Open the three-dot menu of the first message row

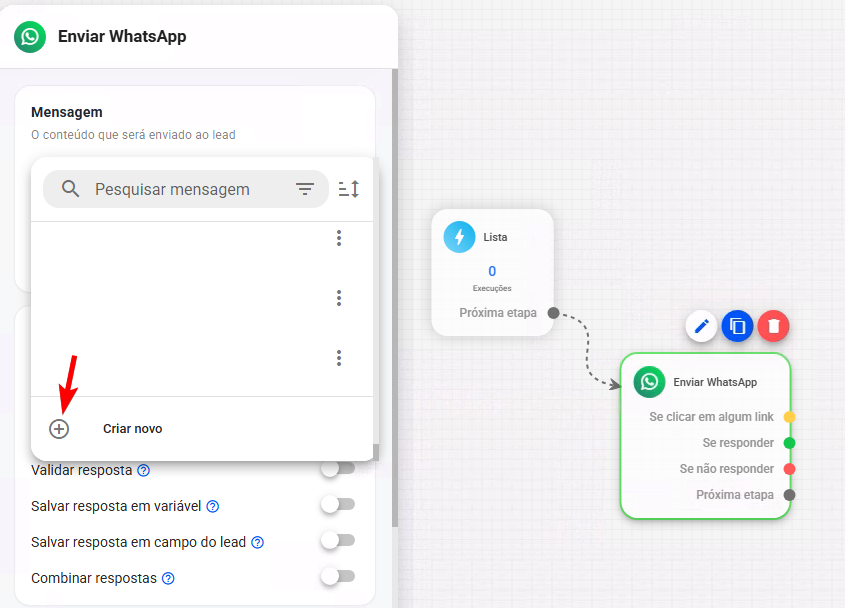pyautogui.click(x=339, y=238)
